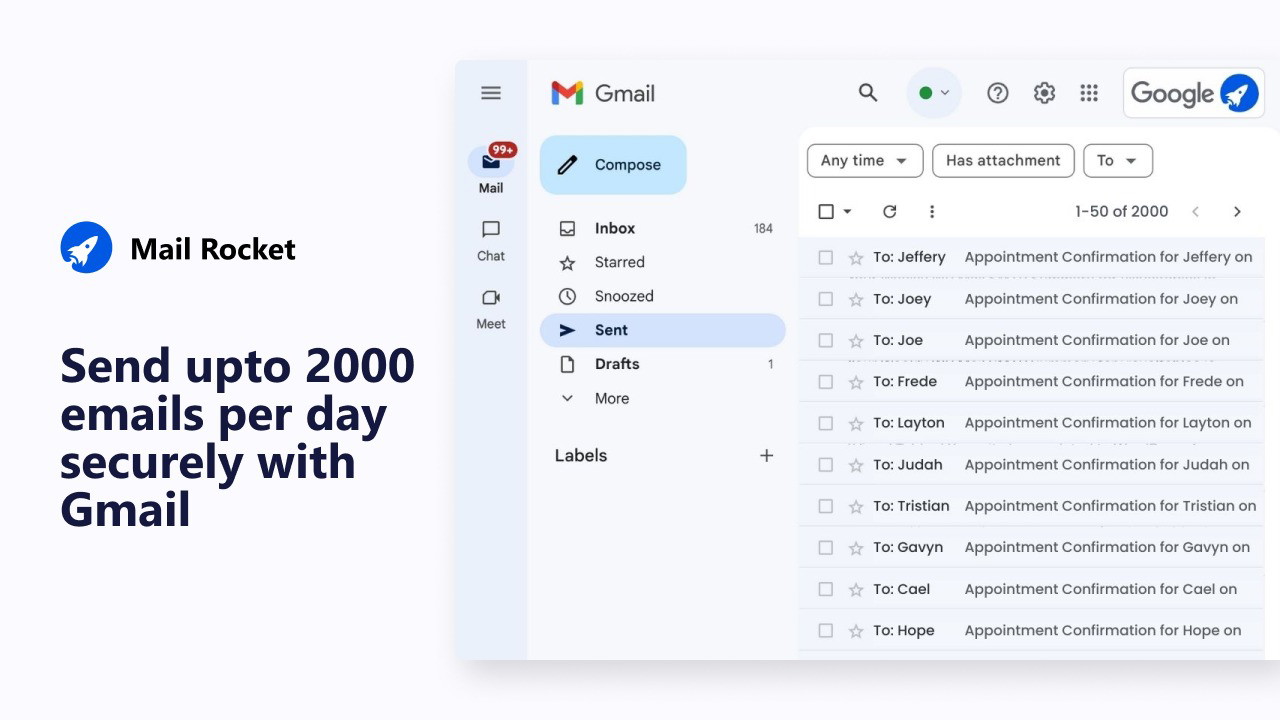The height and width of the screenshot is (720, 1280).
Task: Open the Inbox folder
Action: tap(615, 228)
